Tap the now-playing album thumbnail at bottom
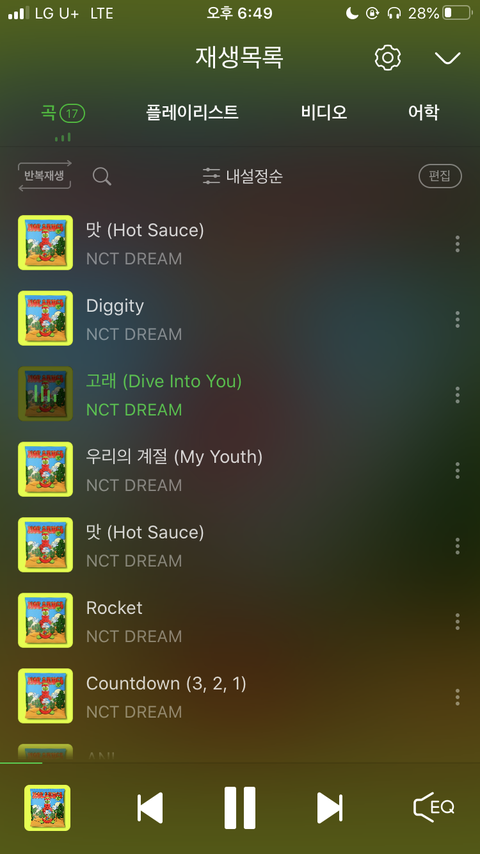 coord(47,808)
